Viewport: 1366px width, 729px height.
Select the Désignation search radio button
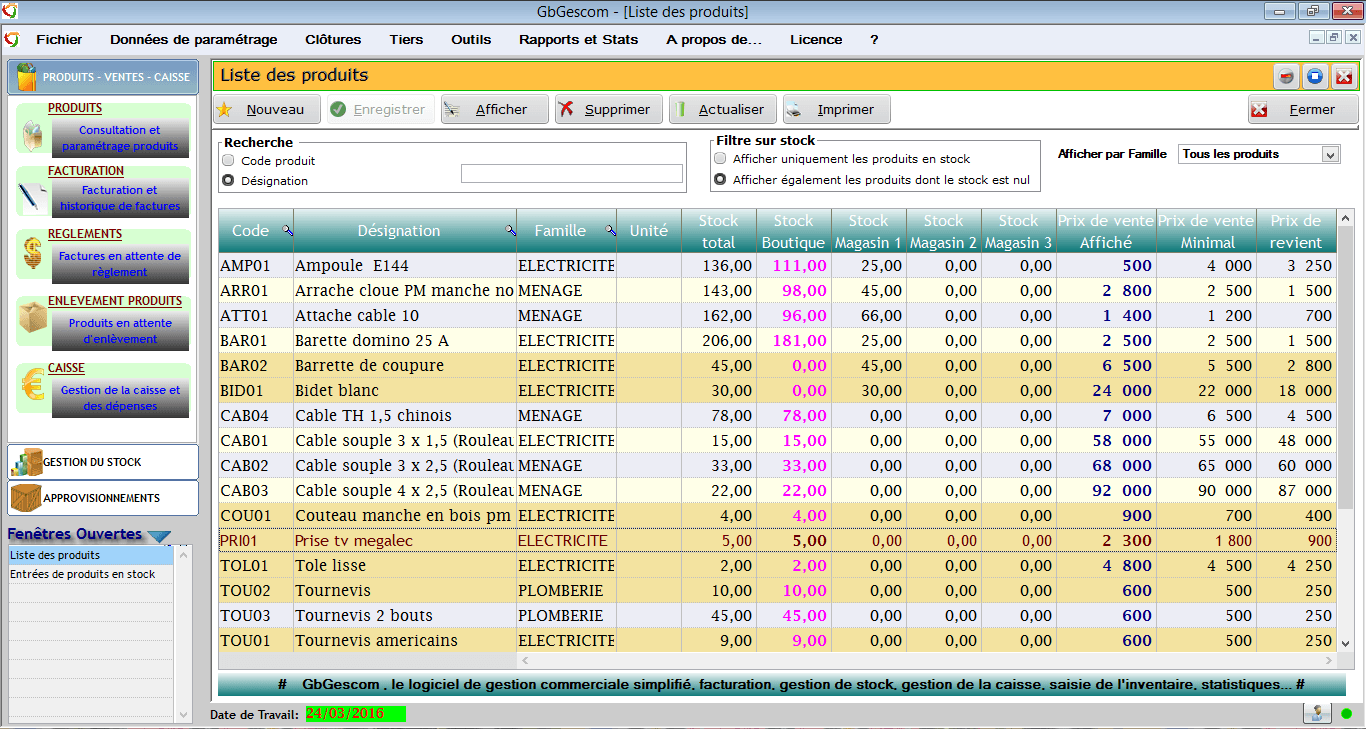[x=228, y=181]
